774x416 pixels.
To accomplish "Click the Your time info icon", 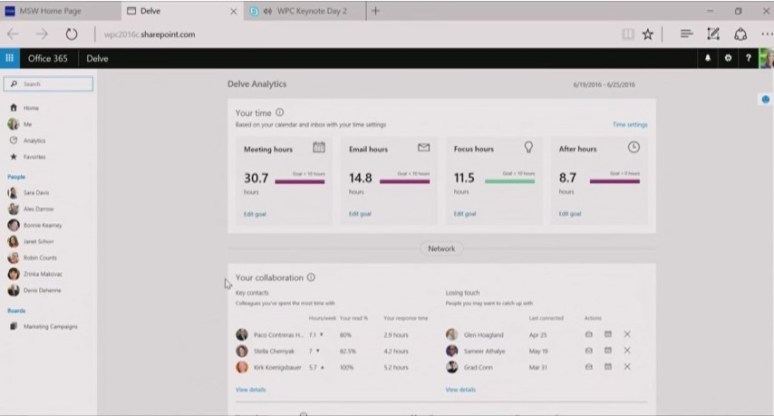I will [279, 113].
